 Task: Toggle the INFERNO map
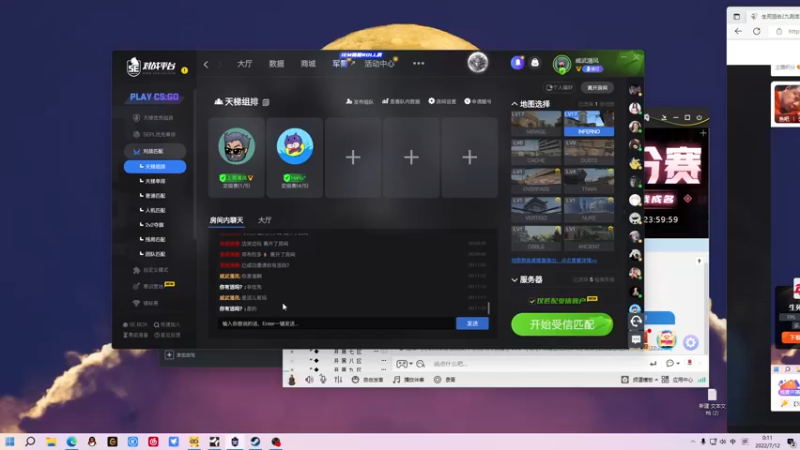tap(589, 123)
